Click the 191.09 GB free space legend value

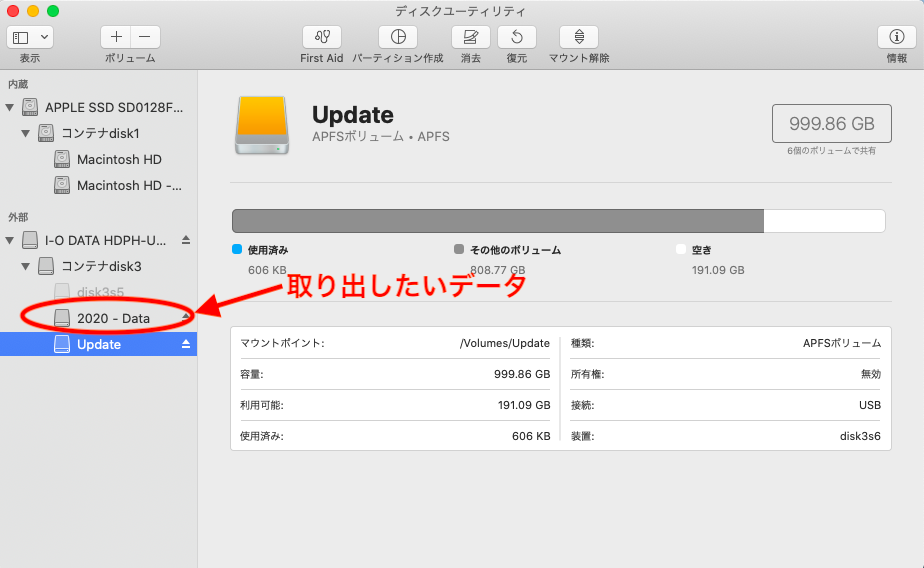(718, 270)
